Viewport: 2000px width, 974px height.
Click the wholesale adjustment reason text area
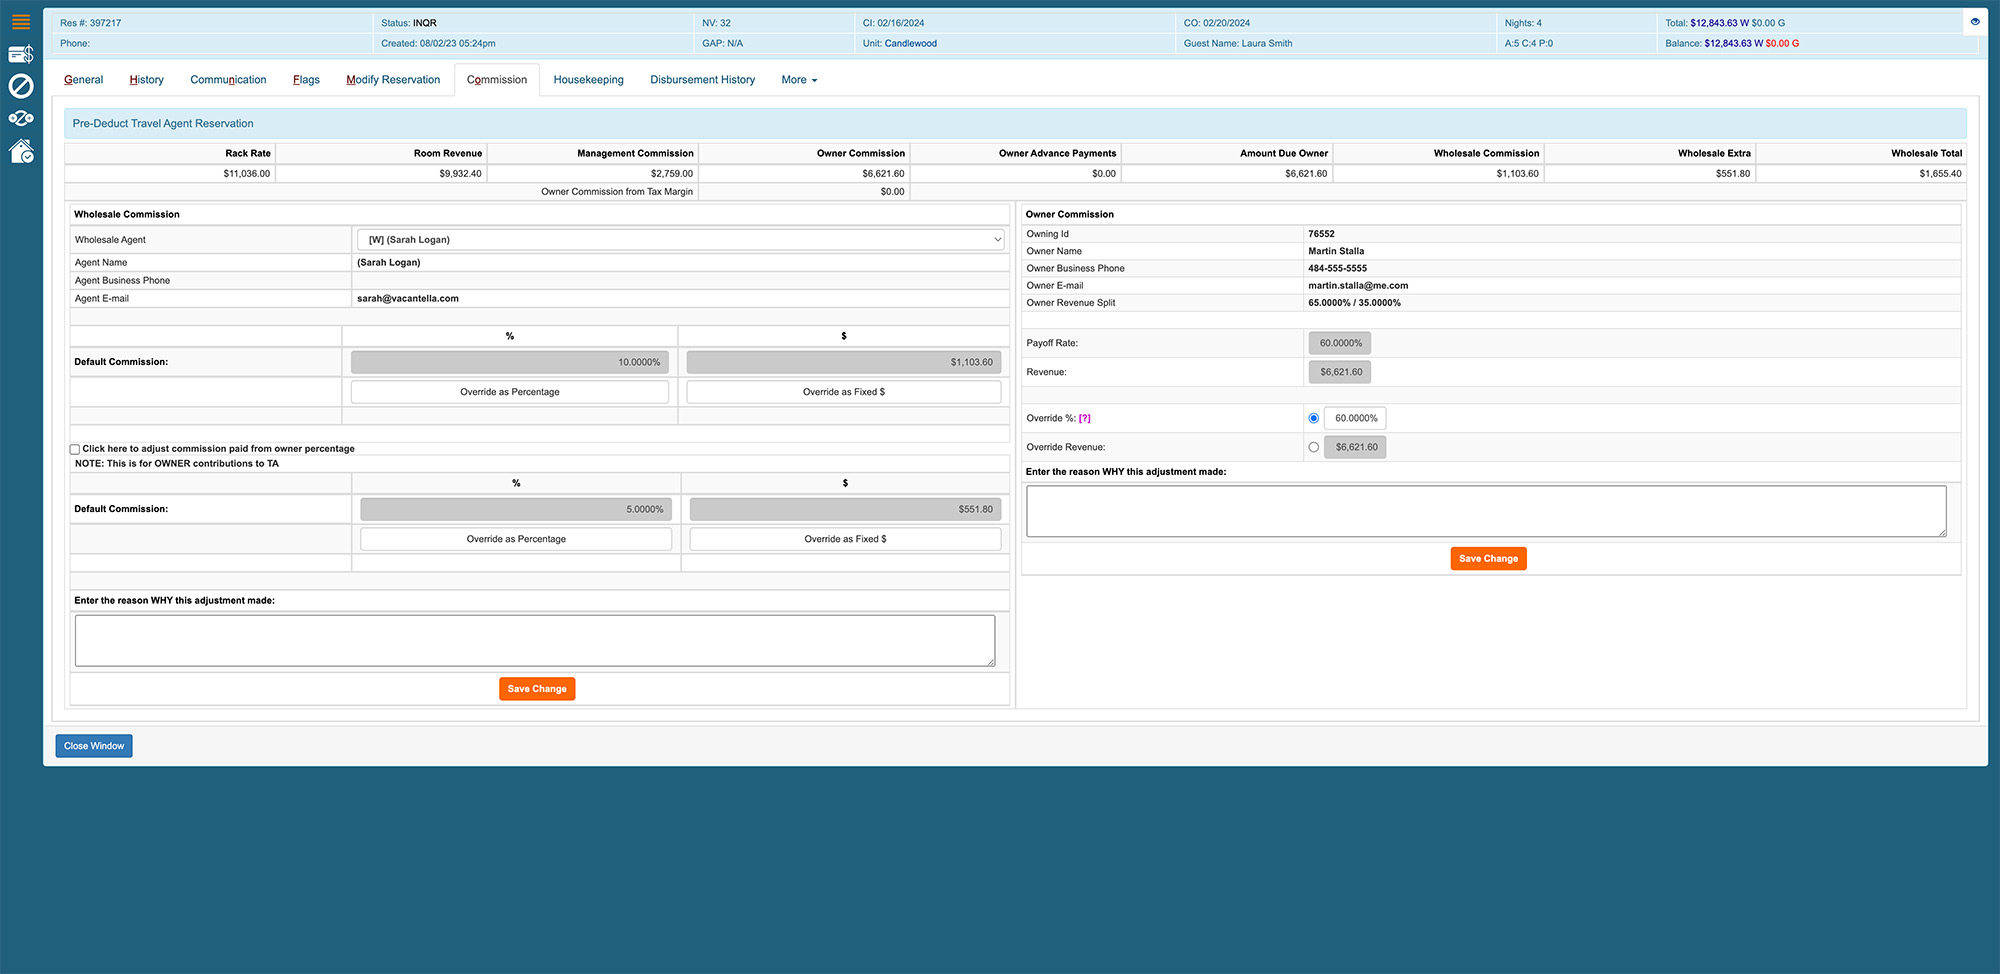(x=535, y=641)
